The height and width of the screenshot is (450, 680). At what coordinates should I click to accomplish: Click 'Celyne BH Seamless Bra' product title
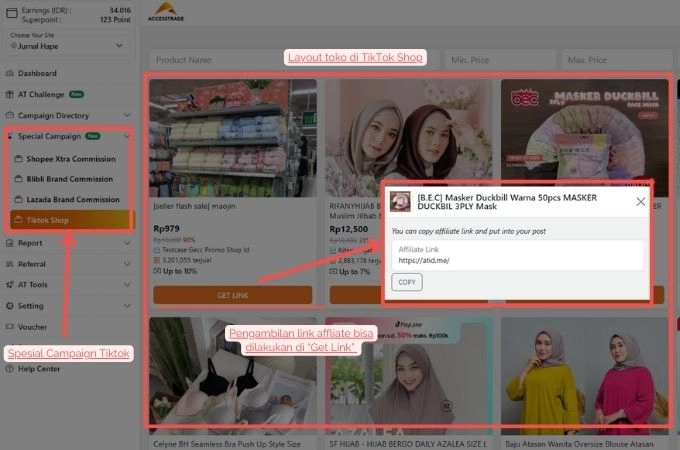tap(227, 444)
